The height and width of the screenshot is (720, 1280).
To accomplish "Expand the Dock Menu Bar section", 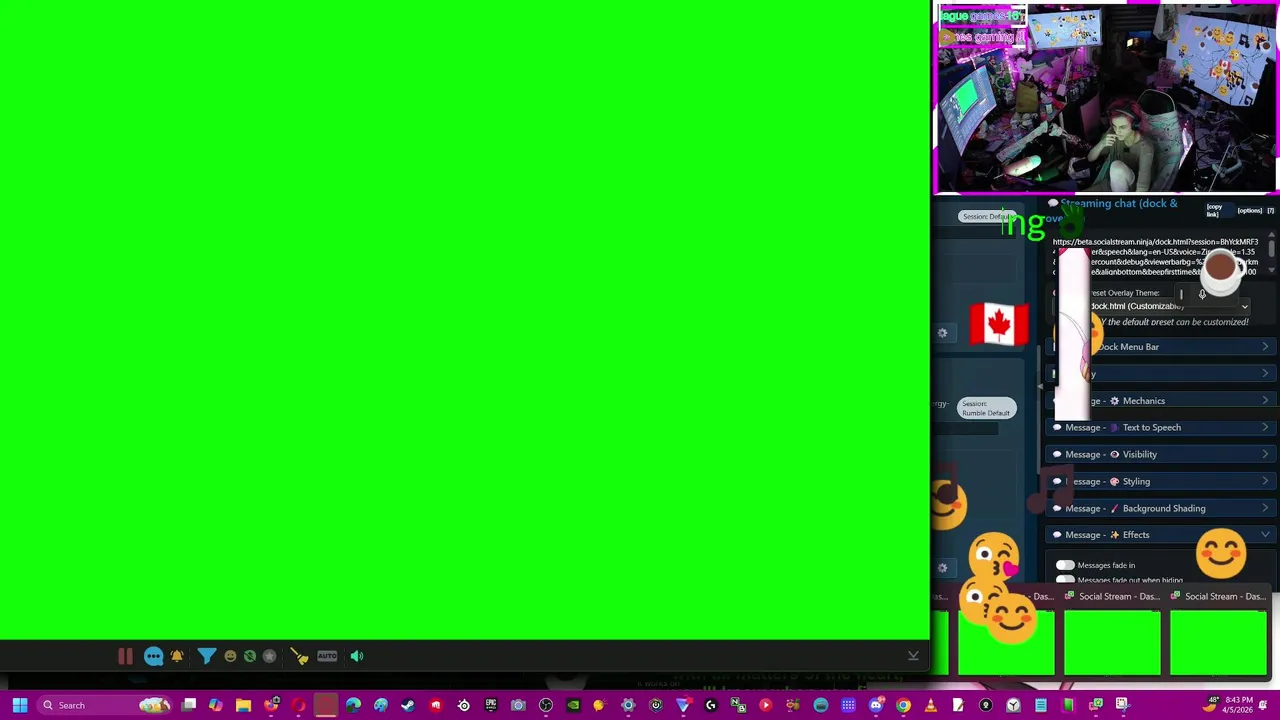I will pos(1160,347).
